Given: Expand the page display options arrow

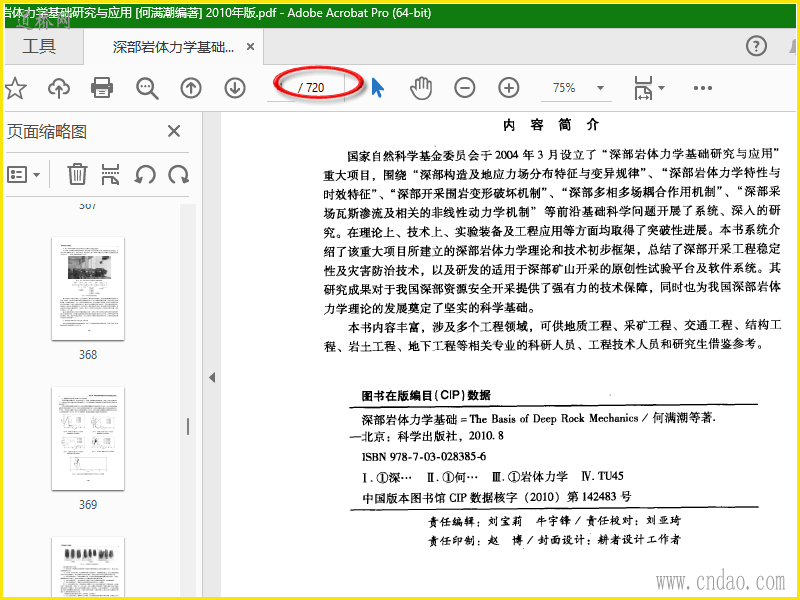Looking at the screenshot, I should (x=662, y=88).
